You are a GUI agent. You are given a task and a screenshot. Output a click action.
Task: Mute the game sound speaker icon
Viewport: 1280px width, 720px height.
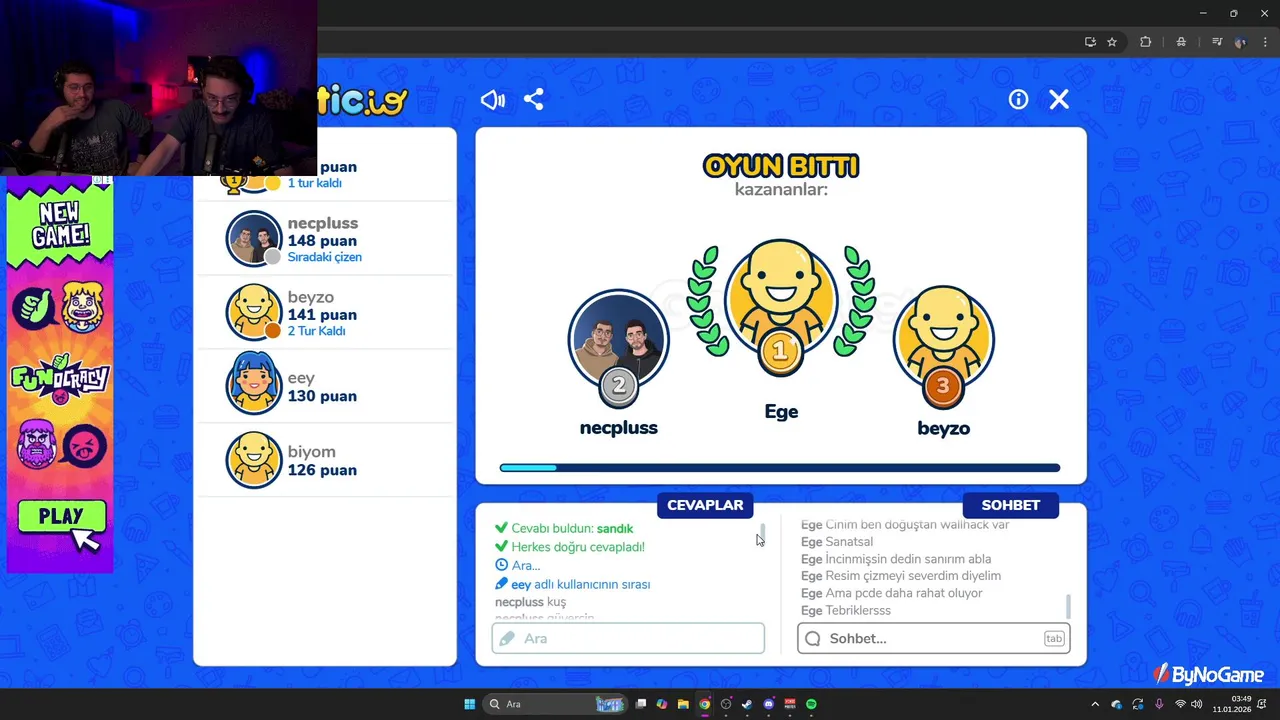493,100
